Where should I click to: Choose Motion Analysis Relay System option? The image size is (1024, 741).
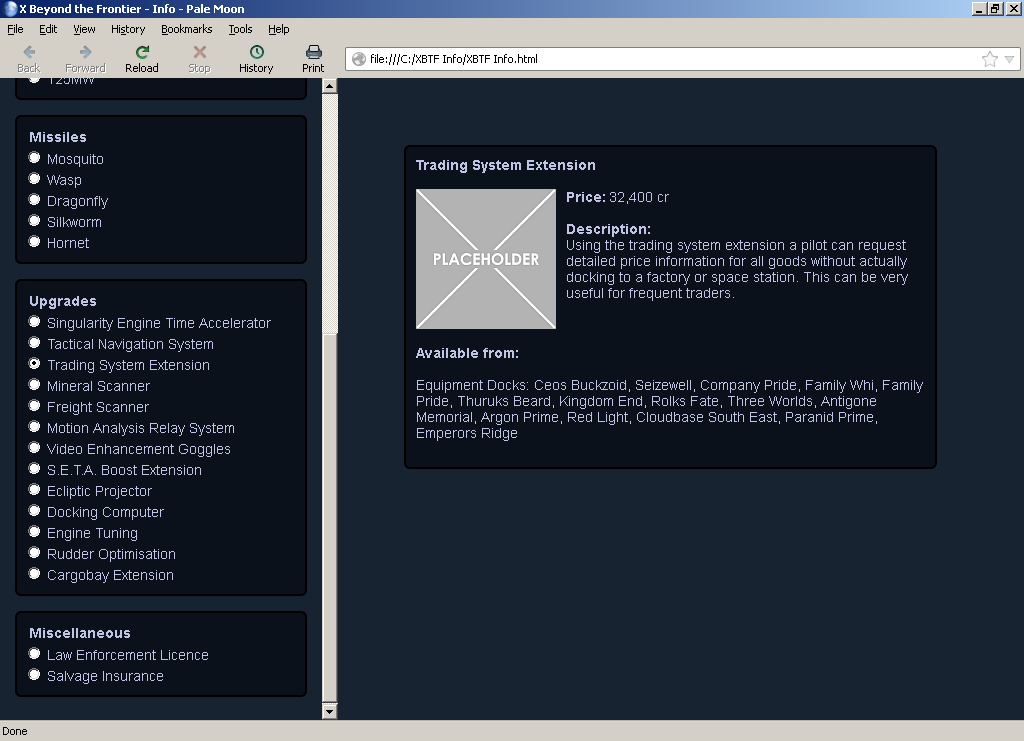(x=35, y=426)
